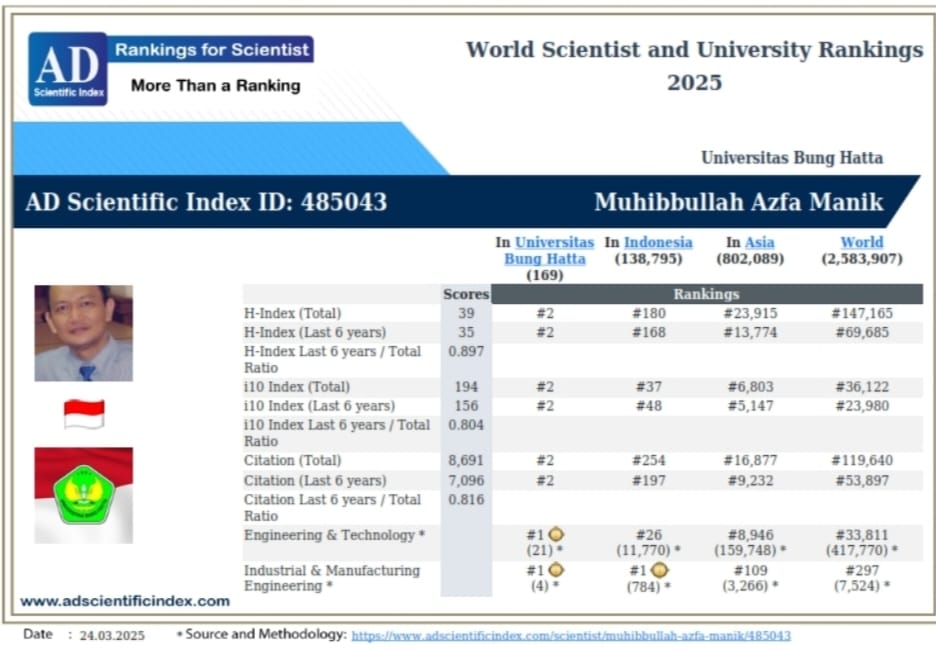Click the H-Index last 6 years score 35

click(466, 333)
